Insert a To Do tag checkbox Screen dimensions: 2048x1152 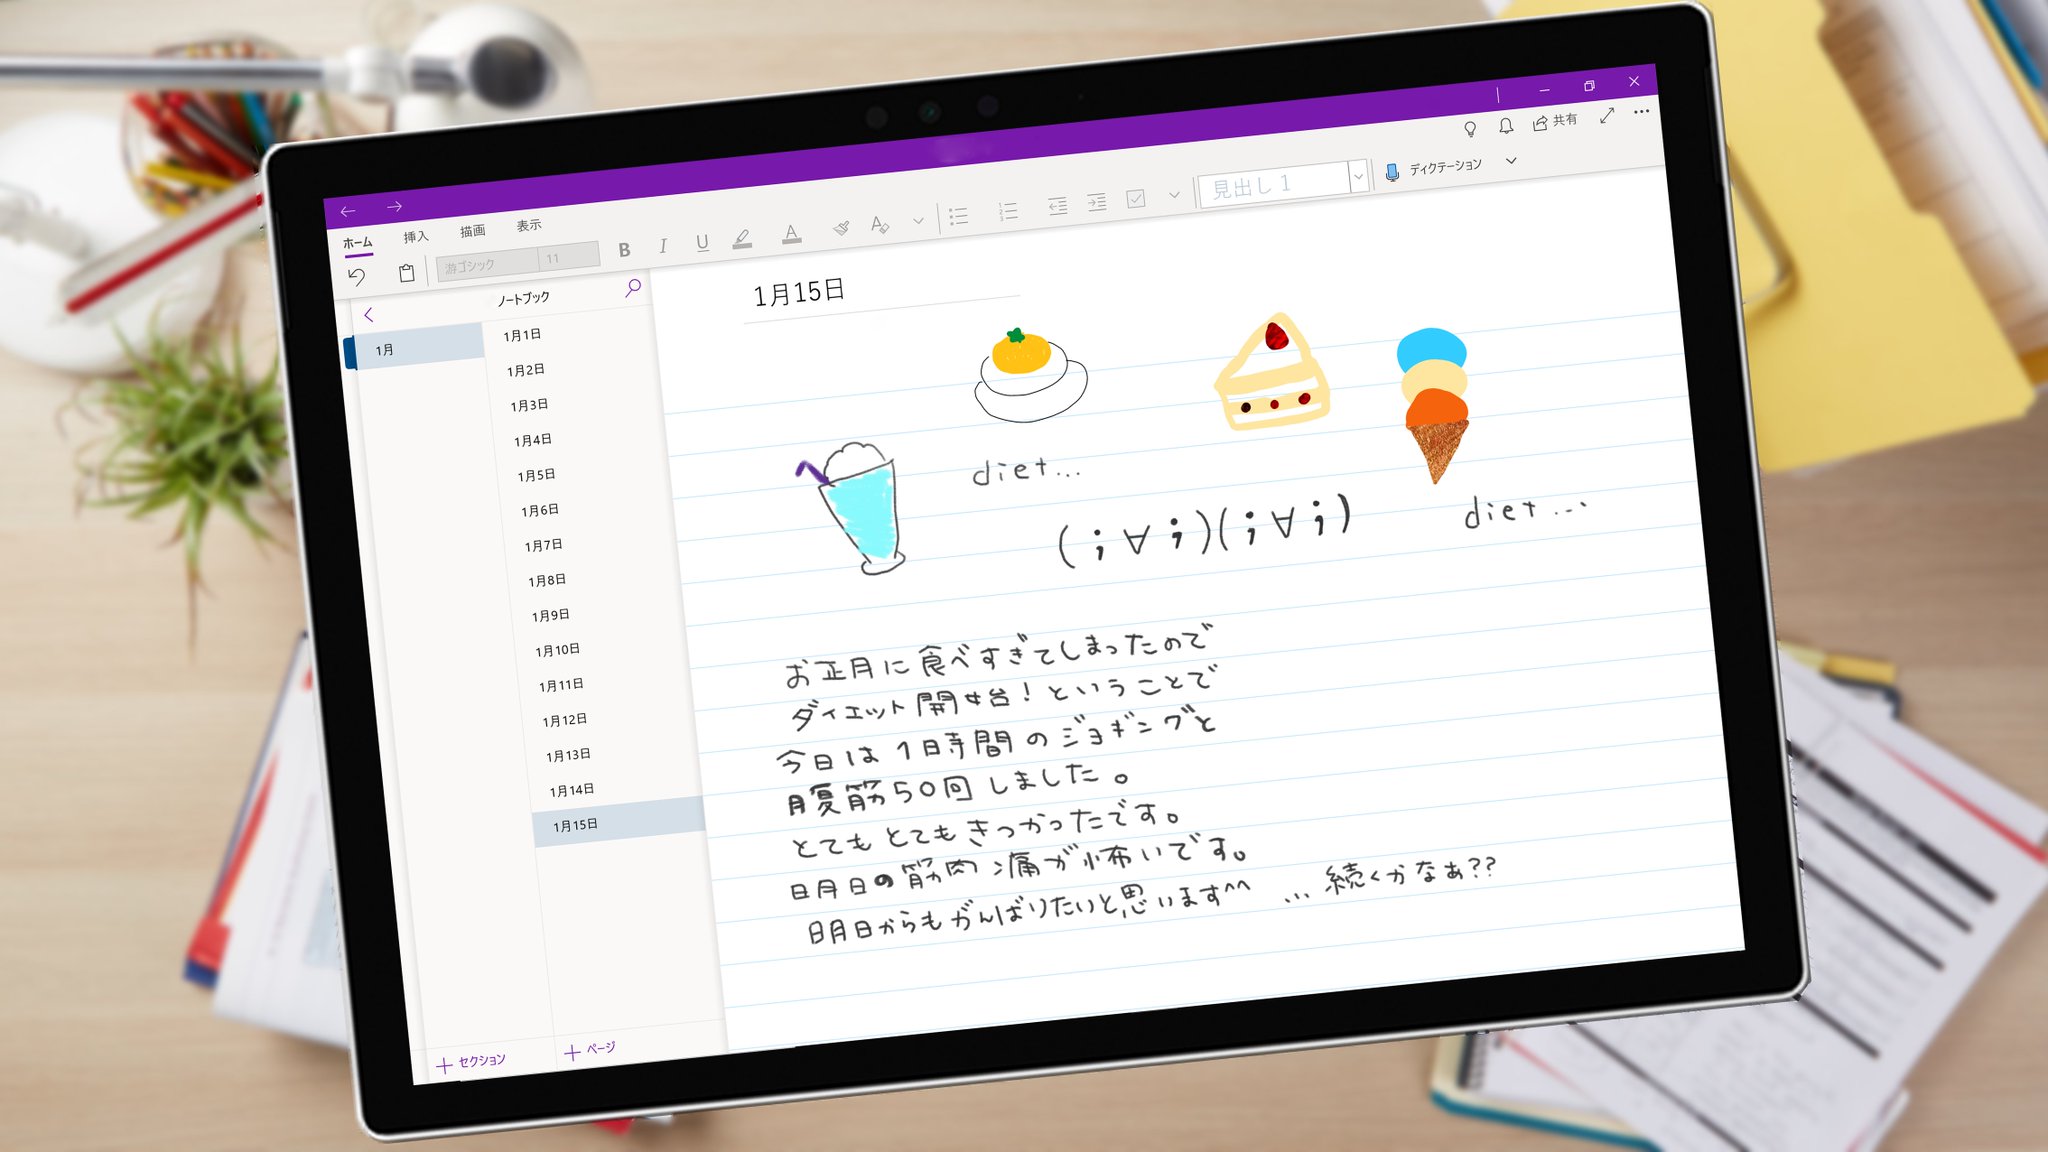click(1136, 201)
